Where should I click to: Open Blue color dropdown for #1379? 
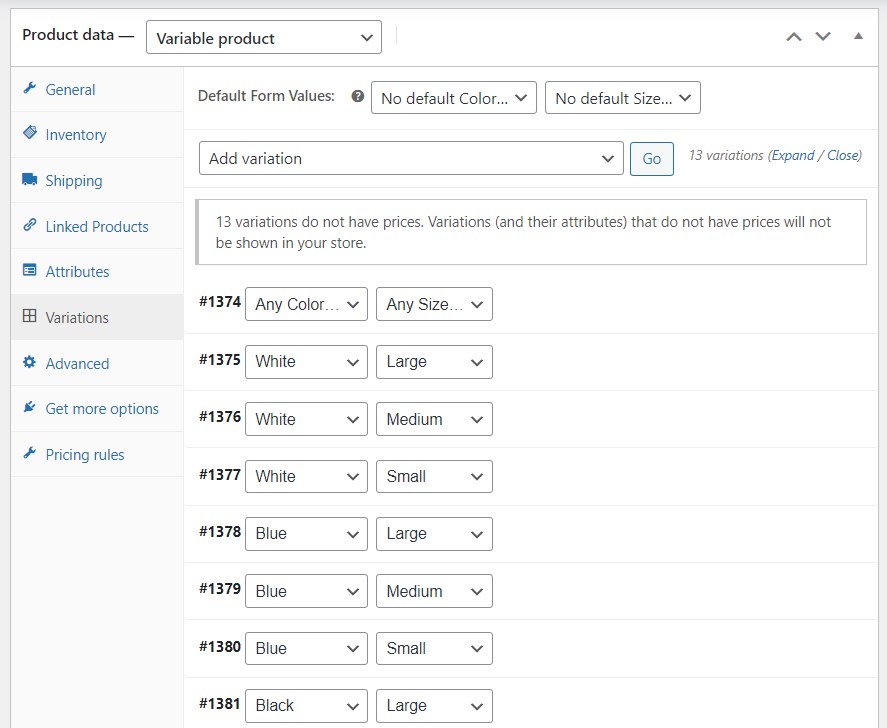point(307,591)
